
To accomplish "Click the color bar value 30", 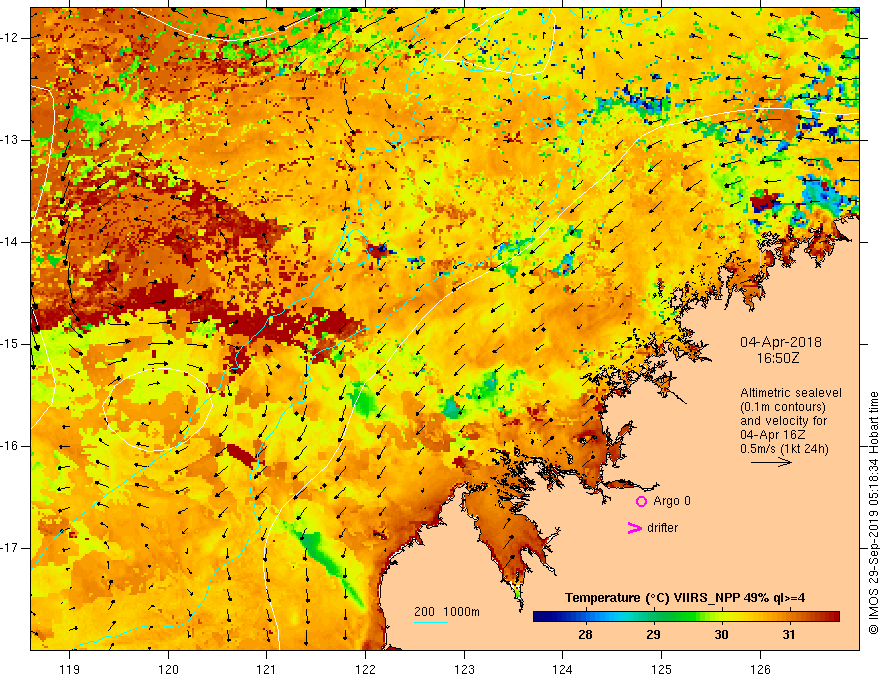I will (721, 635).
